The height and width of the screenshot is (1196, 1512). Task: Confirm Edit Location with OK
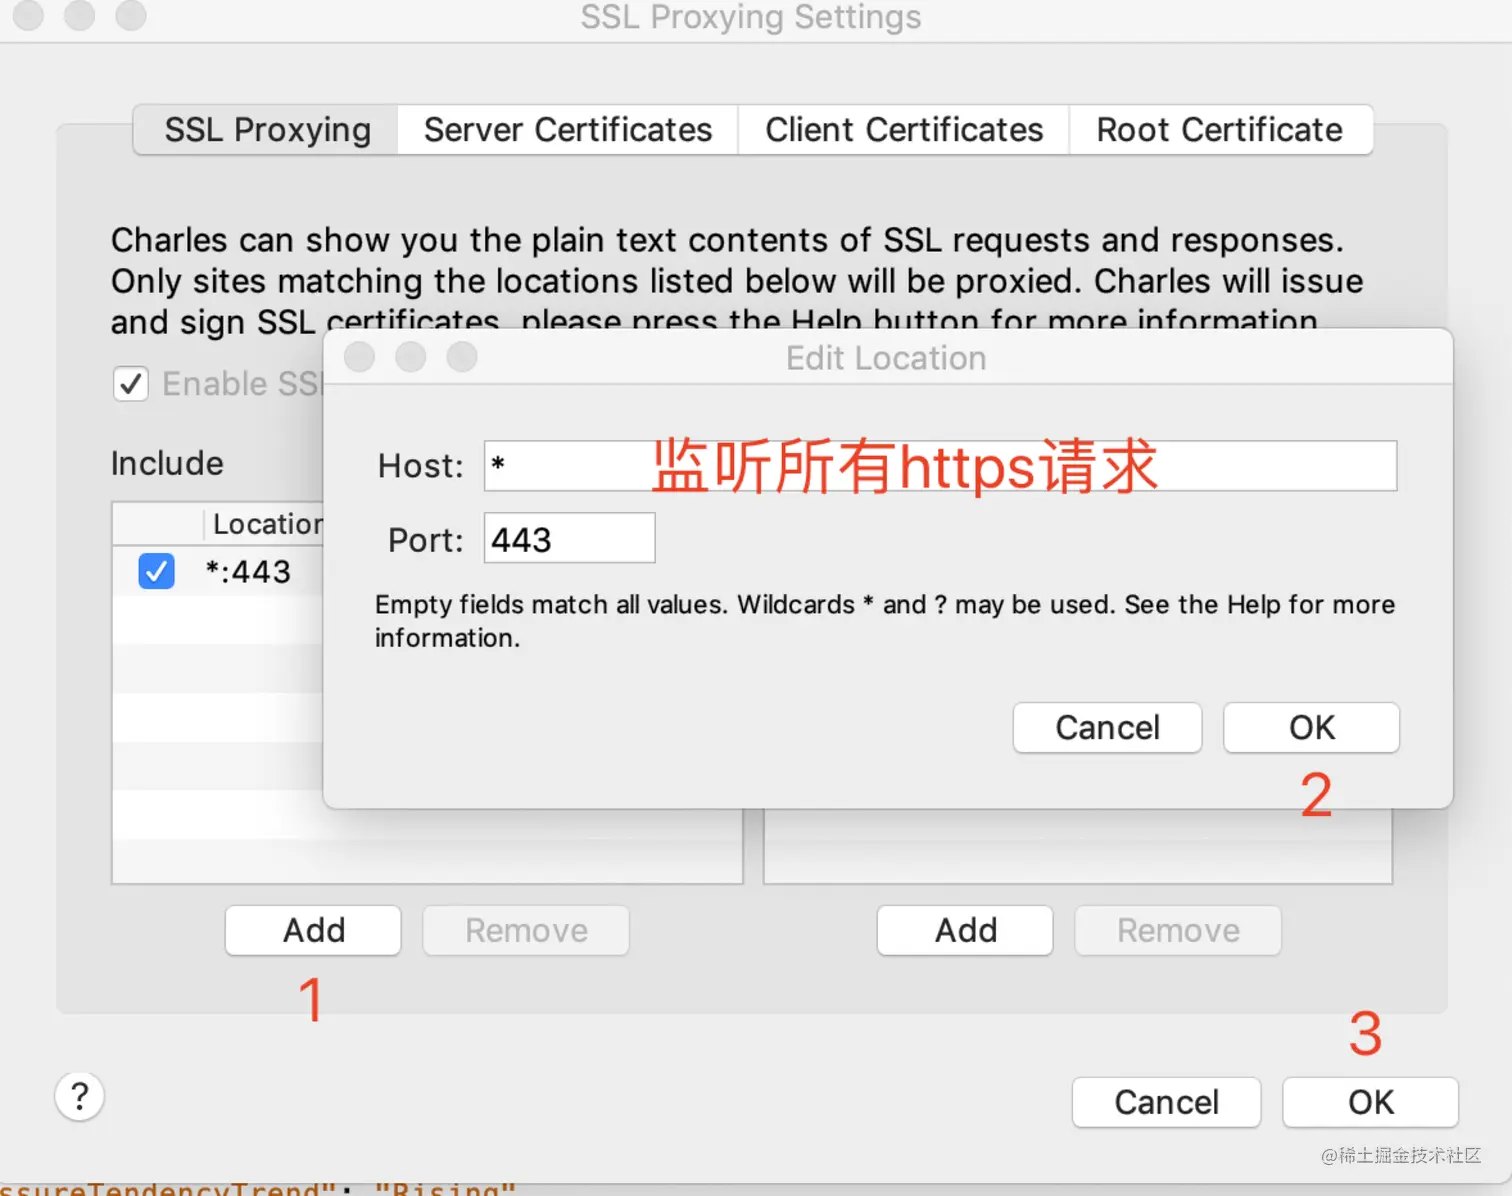coord(1311,727)
